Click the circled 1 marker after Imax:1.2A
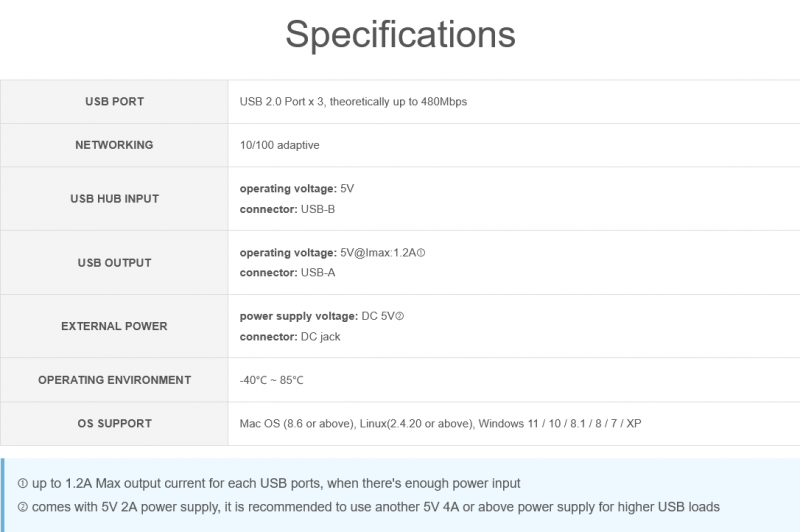The width and height of the screenshot is (800, 532). (x=421, y=253)
